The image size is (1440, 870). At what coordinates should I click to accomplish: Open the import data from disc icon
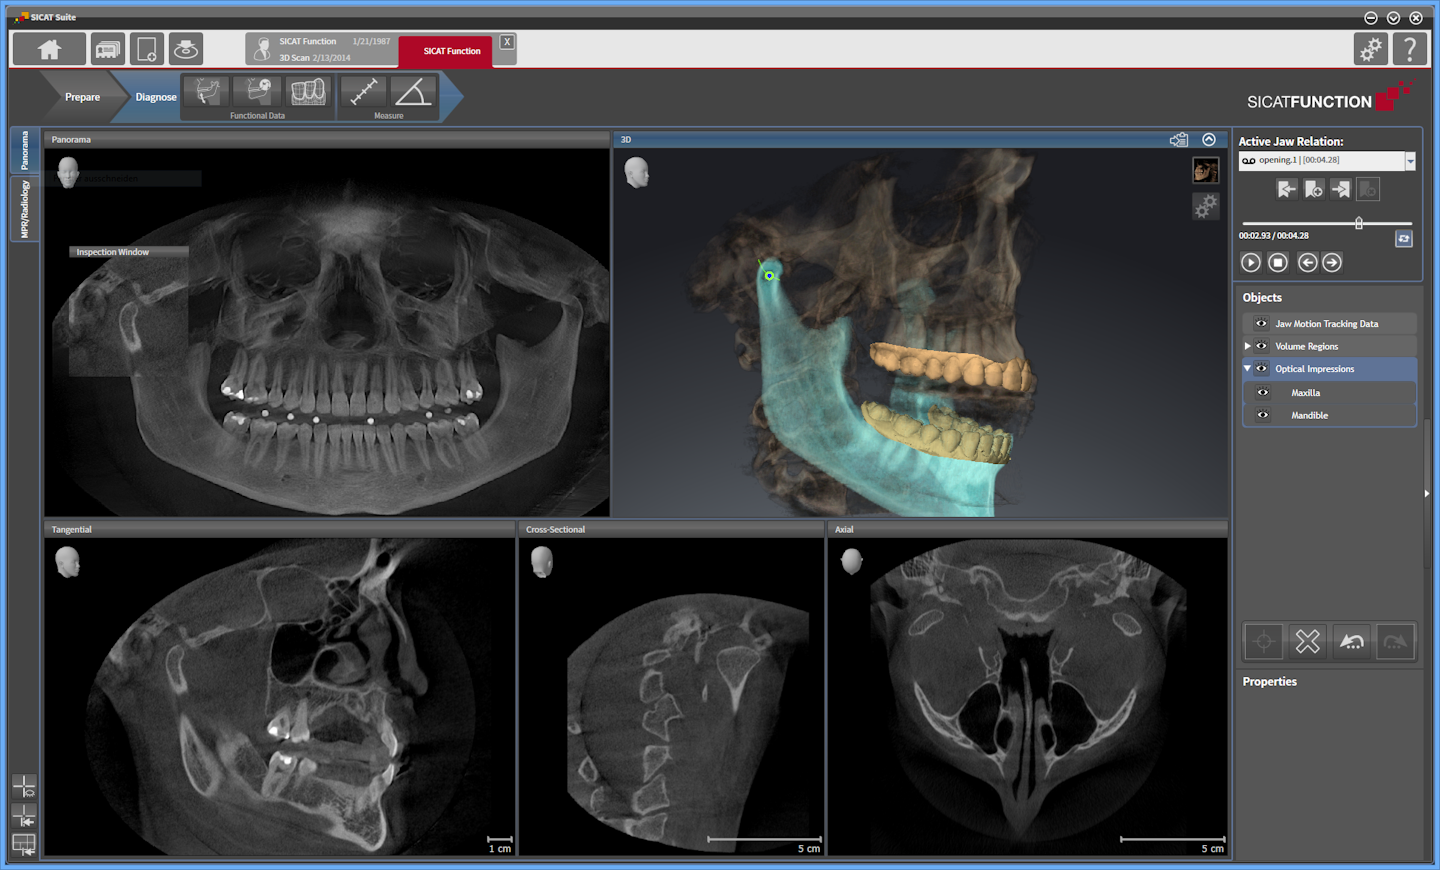pyautogui.click(x=185, y=48)
